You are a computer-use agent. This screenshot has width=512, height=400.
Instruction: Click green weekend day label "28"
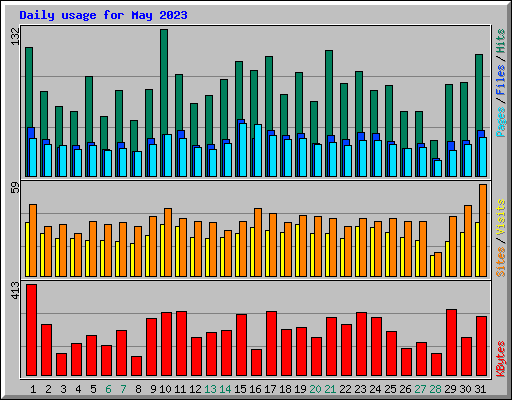[x=435, y=389]
